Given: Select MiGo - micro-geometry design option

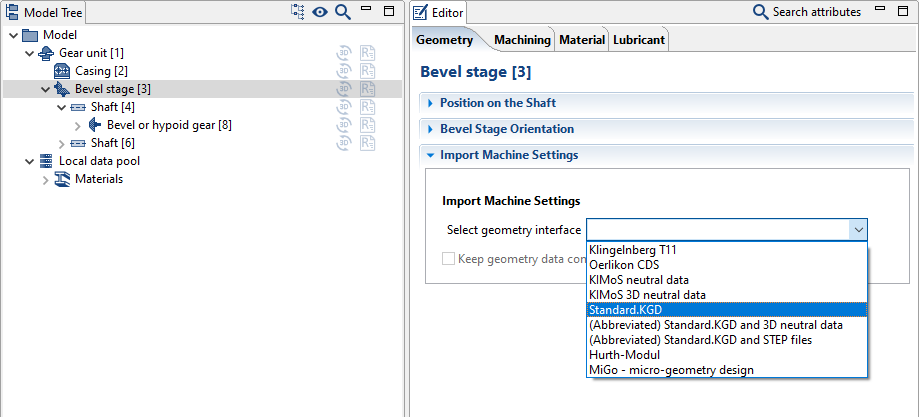Looking at the screenshot, I should (x=671, y=370).
